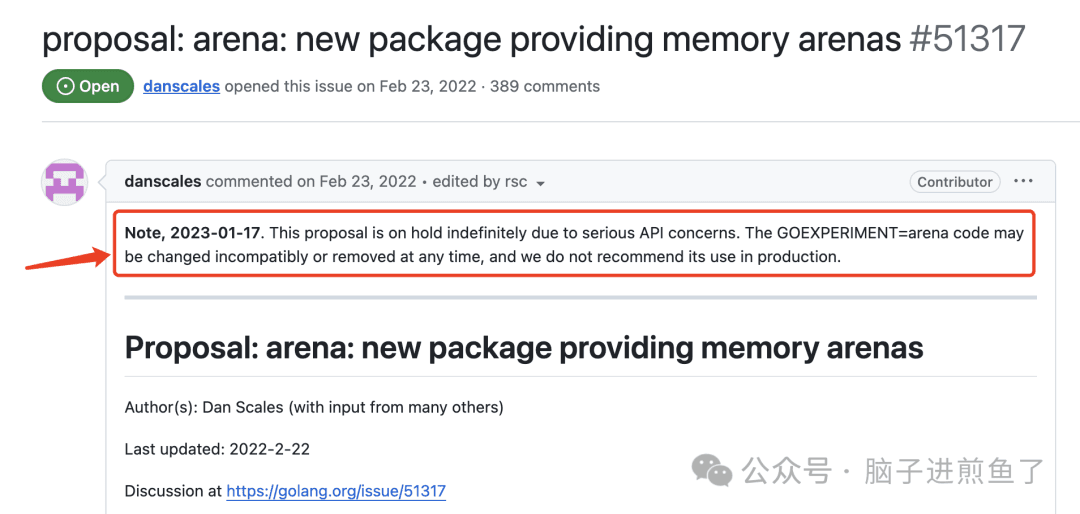This screenshot has width=1080, height=514.
Task: Click the '389 comments' count text
Action: click(545, 87)
